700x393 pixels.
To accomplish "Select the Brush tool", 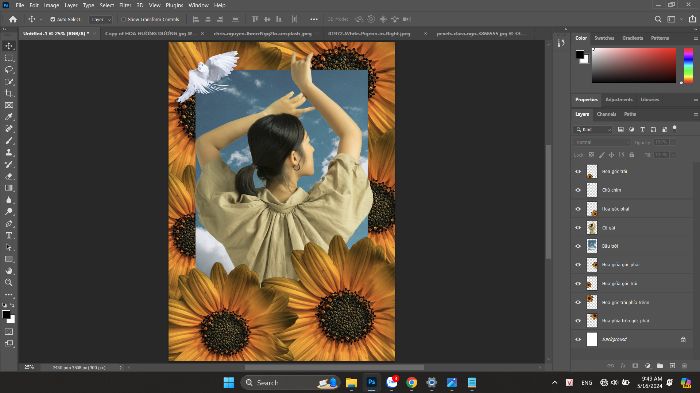I will coord(9,141).
